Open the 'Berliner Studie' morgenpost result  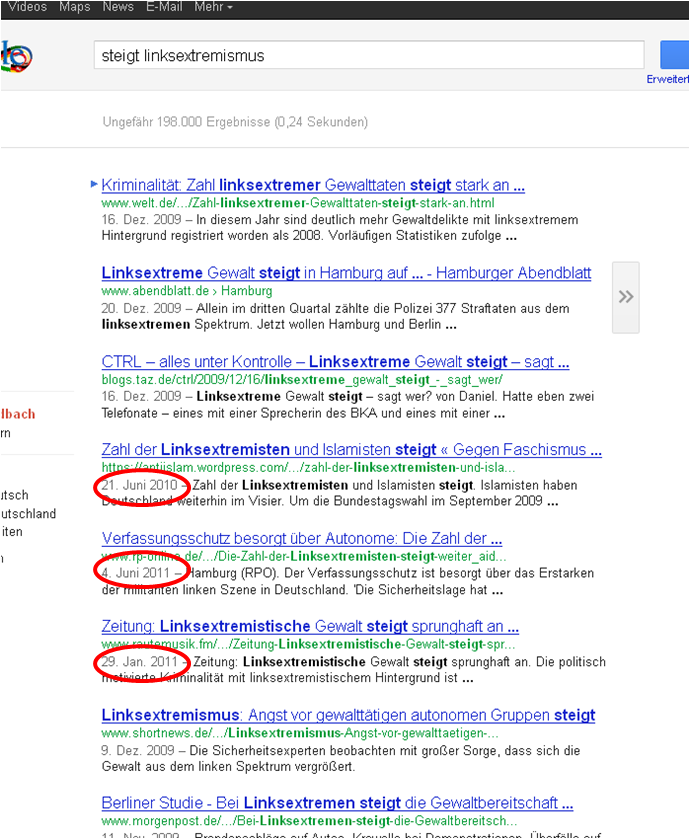point(337,803)
